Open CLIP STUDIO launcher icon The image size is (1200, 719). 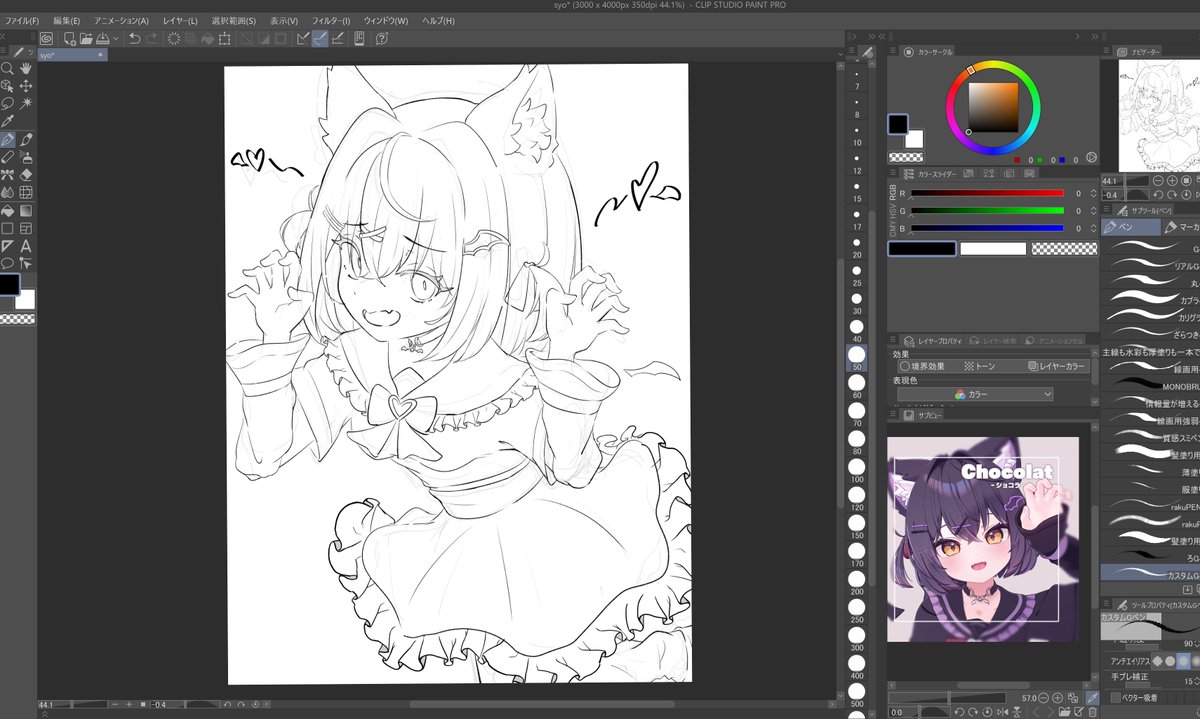click(46, 38)
